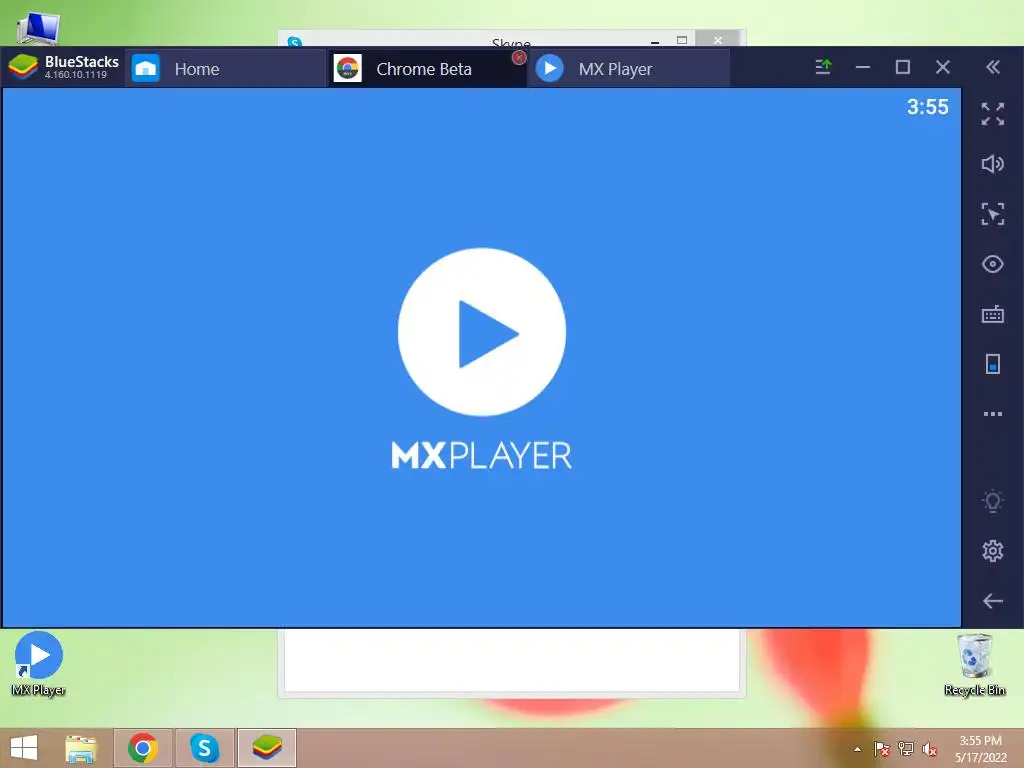Screen dimensions: 1024x768
Task: Open network status icon in tray
Action: click(905, 749)
